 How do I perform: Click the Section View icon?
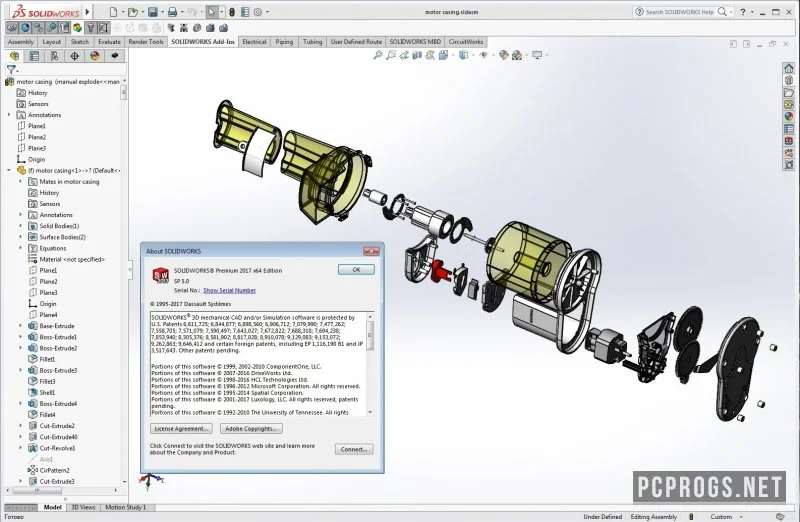click(417, 55)
